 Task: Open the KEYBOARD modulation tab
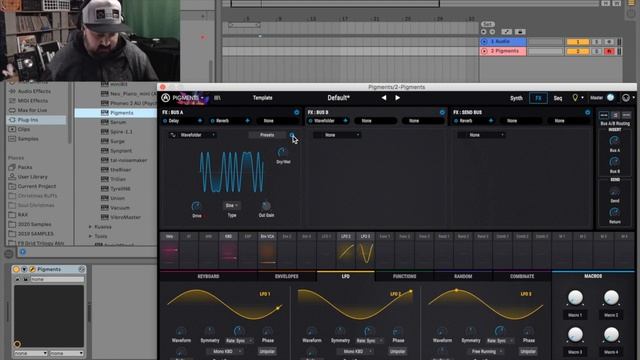click(209, 276)
